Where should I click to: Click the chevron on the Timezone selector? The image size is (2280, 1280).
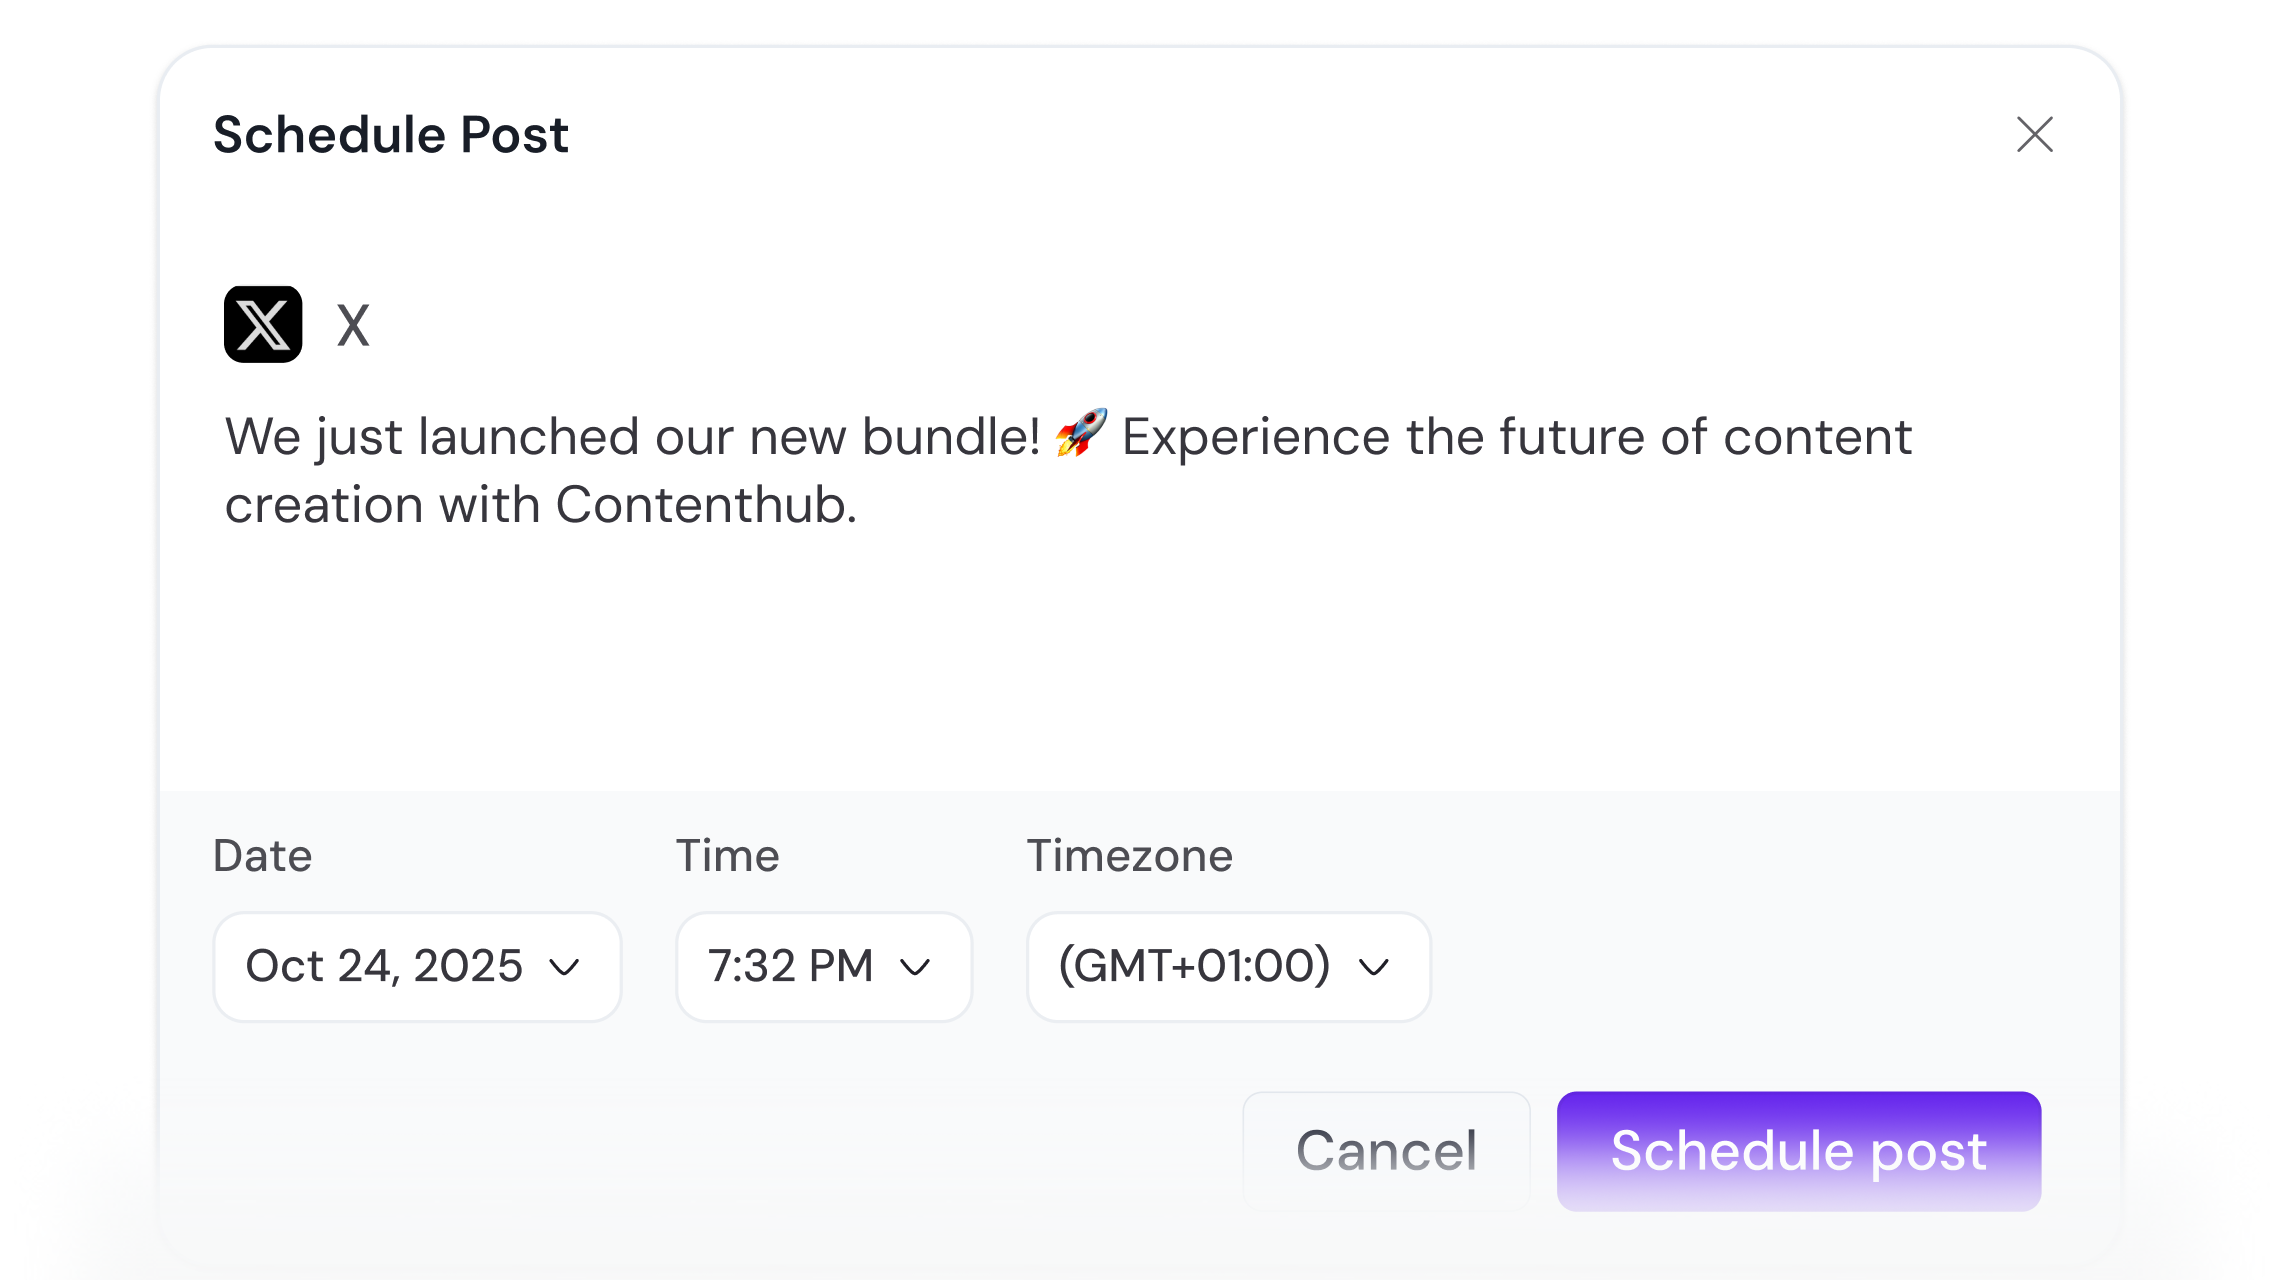pyautogui.click(x=1374, y=967)
